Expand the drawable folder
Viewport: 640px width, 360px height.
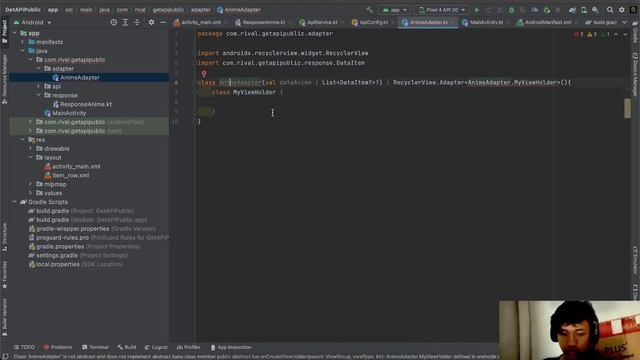click(x=31, y=149)
